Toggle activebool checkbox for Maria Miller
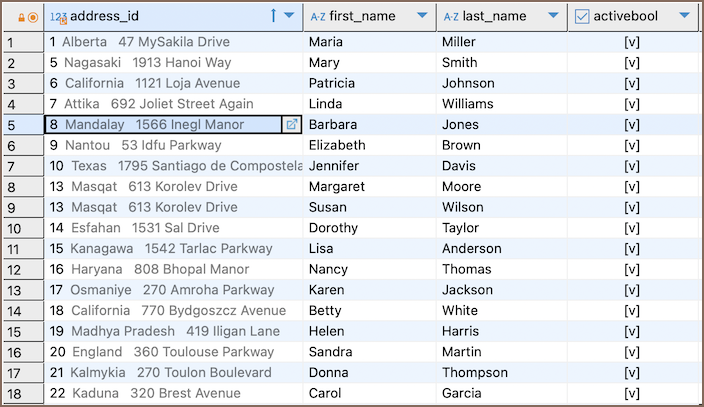 (x=631, y=42)
